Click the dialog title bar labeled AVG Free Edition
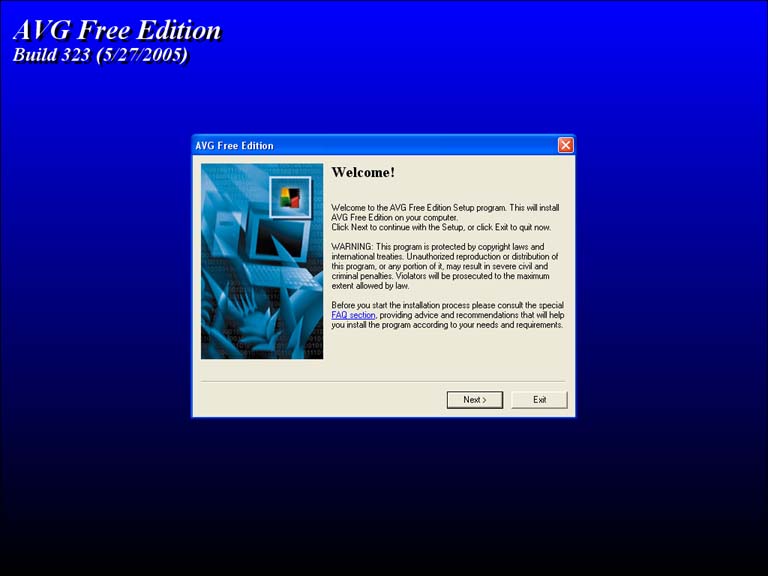 coord(370,146)
